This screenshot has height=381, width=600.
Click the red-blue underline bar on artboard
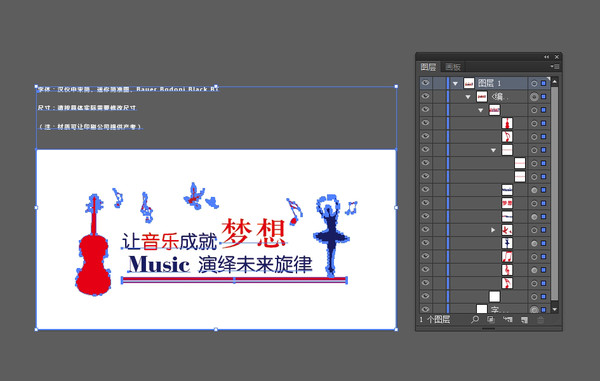234,280
